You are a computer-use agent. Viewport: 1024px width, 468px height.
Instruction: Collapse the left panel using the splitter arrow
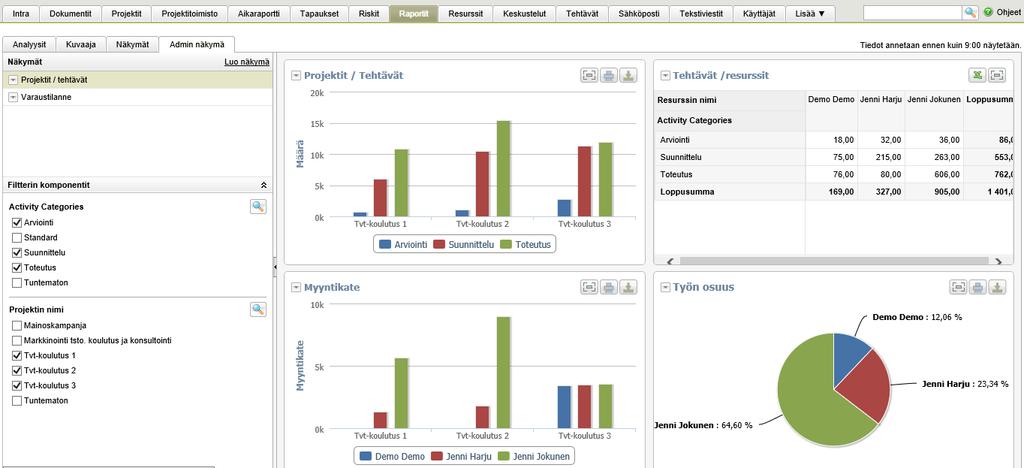point(275,266)
